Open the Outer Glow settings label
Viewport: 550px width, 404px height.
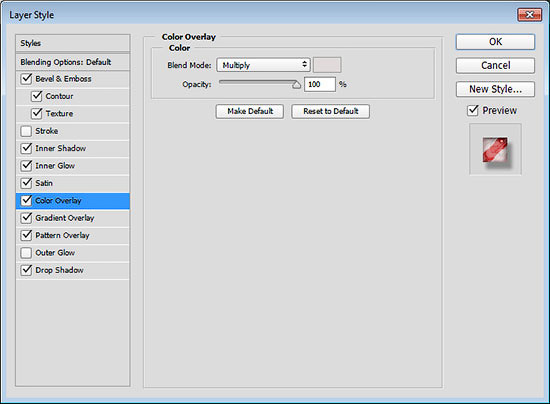(x=55, y=253)
